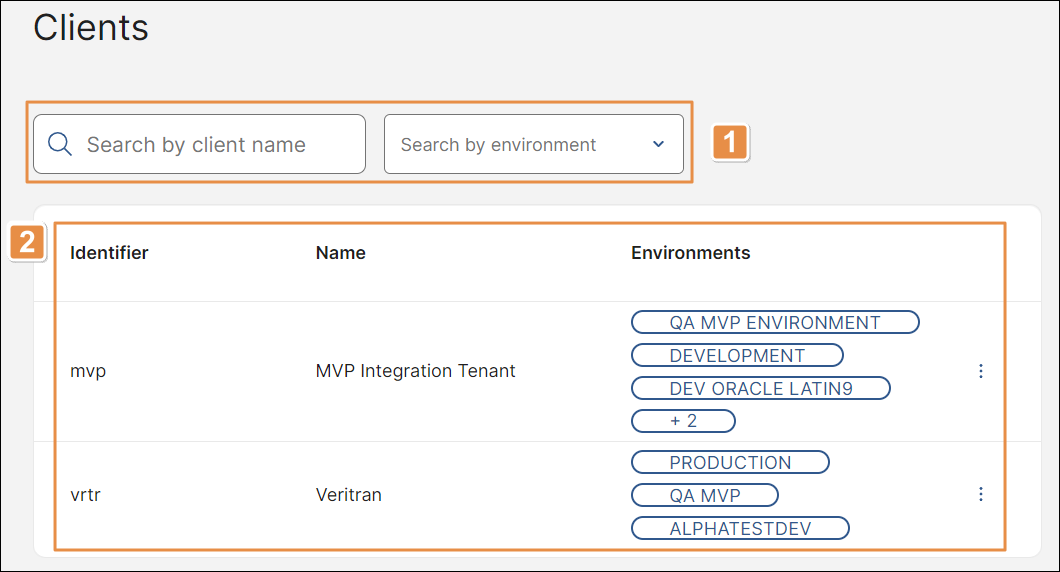Click the Environments column header
The image size is (1060, 572).
(690, 253)
